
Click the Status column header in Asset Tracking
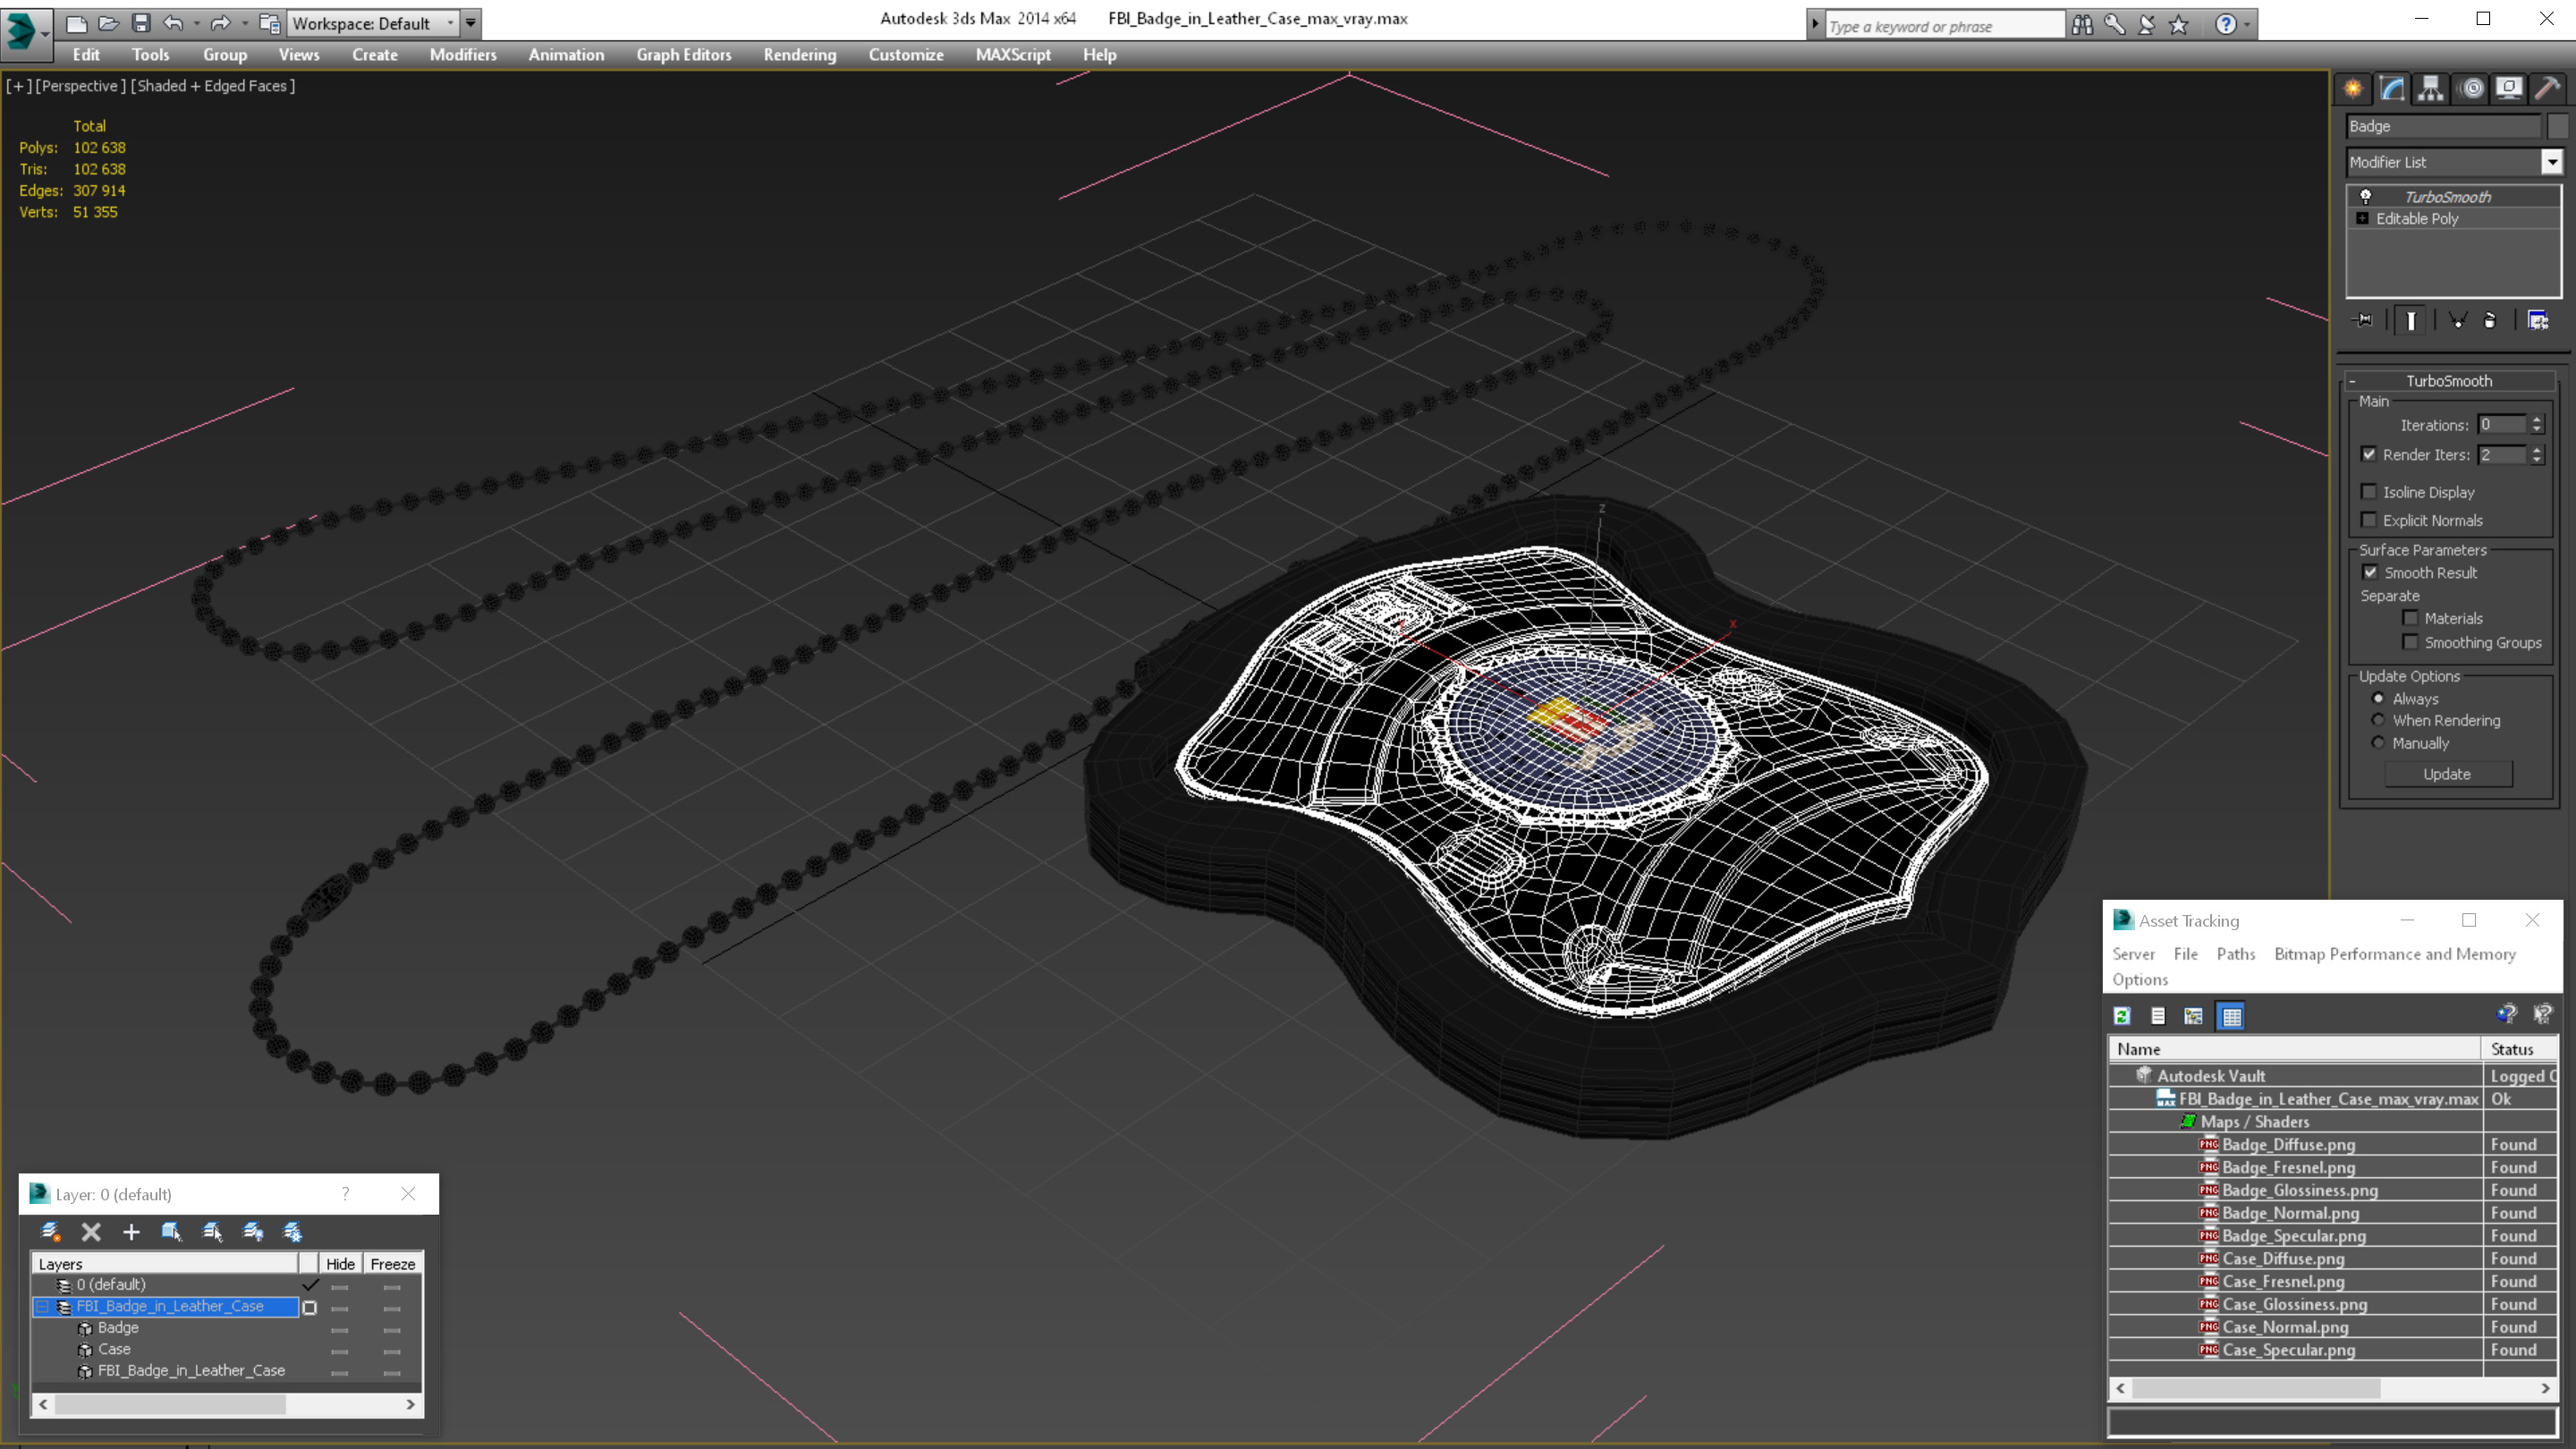coord(2518,1049)
